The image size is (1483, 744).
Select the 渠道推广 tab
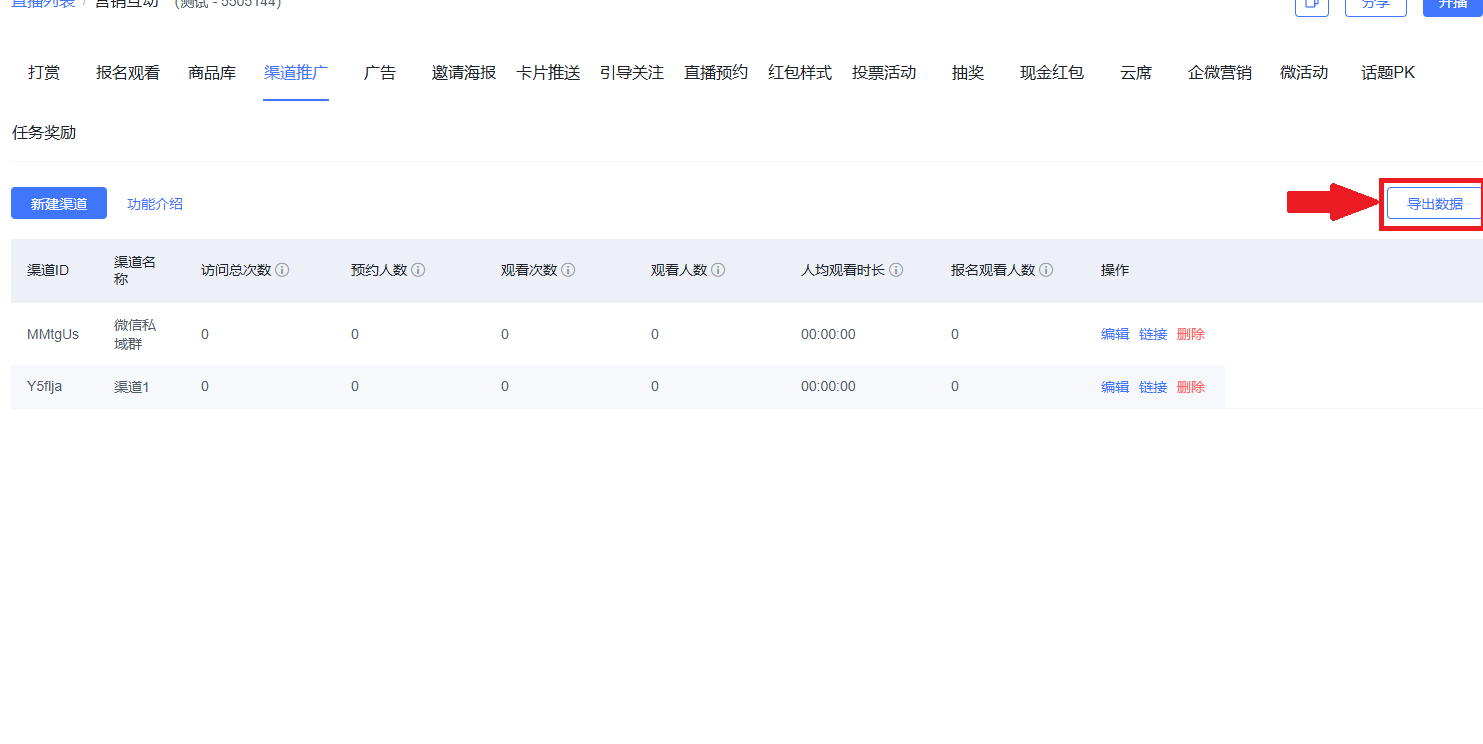(x=296, y=73)
